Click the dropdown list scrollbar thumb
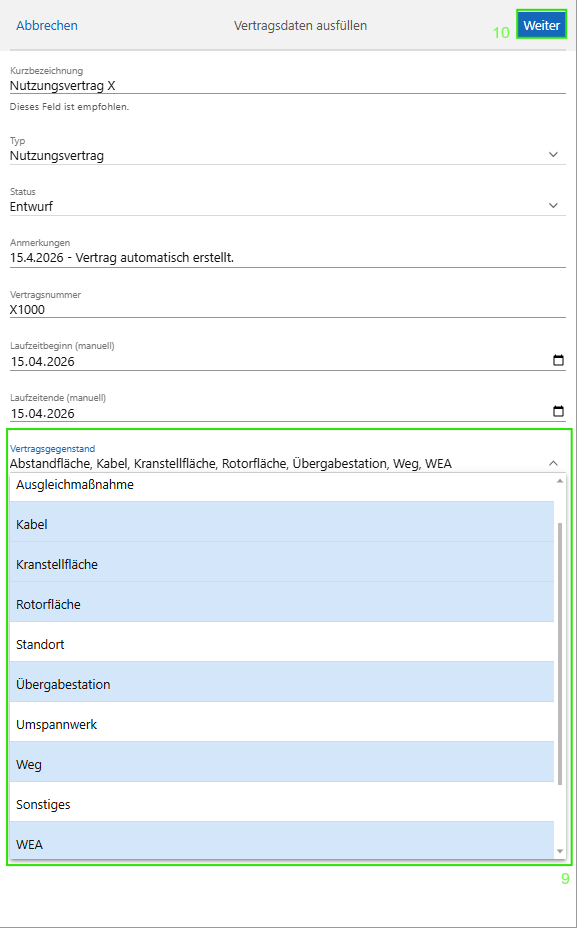 point(560,654)
